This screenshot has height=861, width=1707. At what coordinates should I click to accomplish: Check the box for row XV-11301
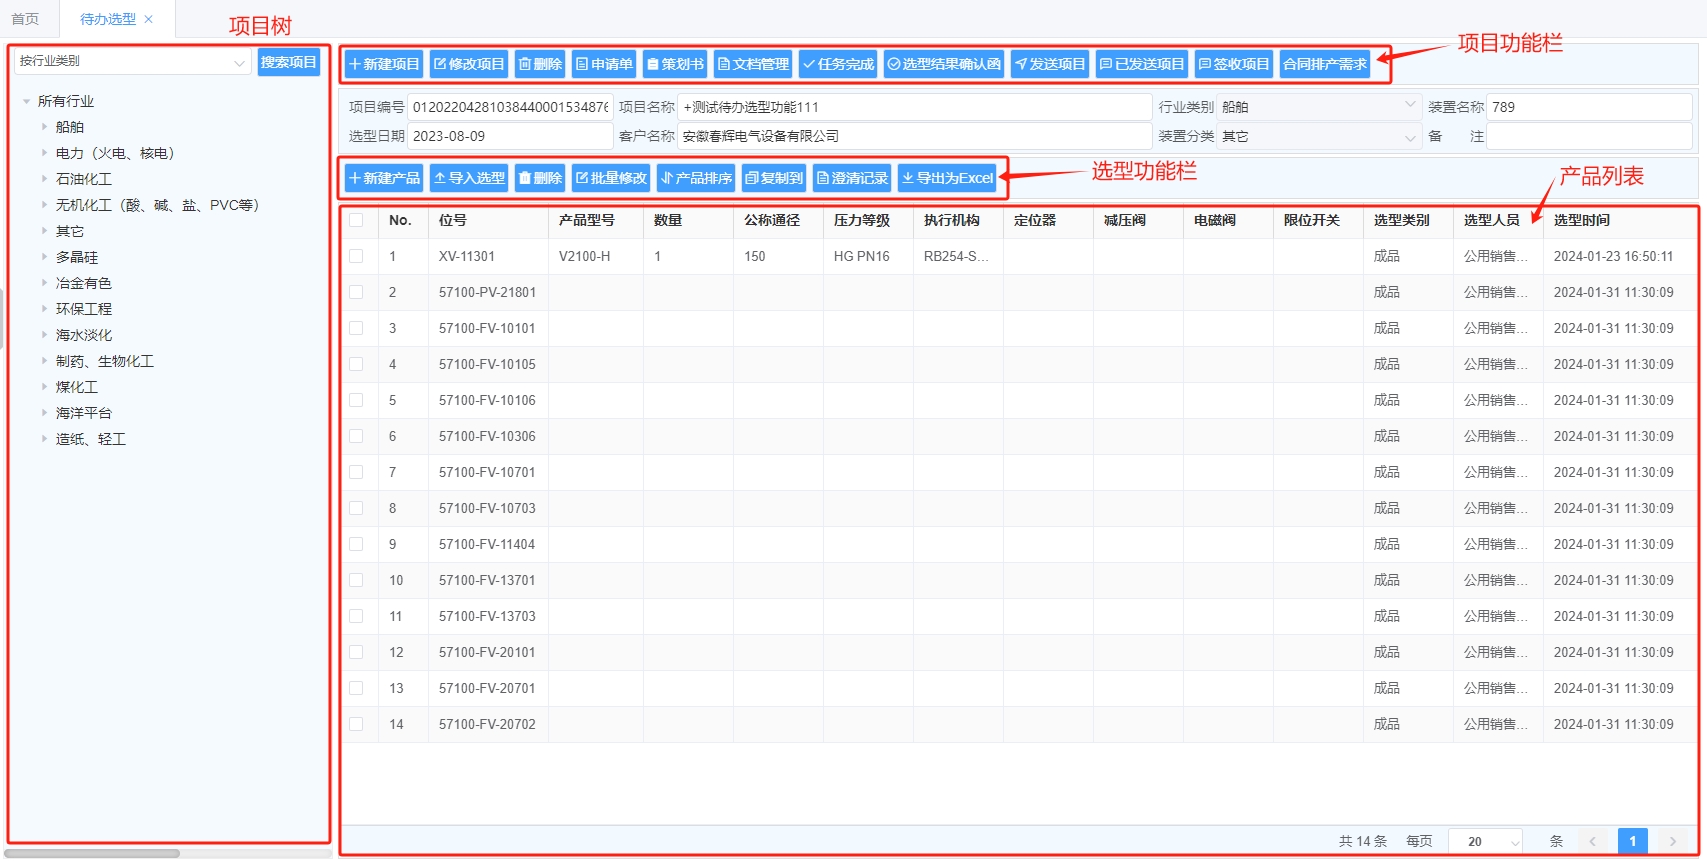356,256
